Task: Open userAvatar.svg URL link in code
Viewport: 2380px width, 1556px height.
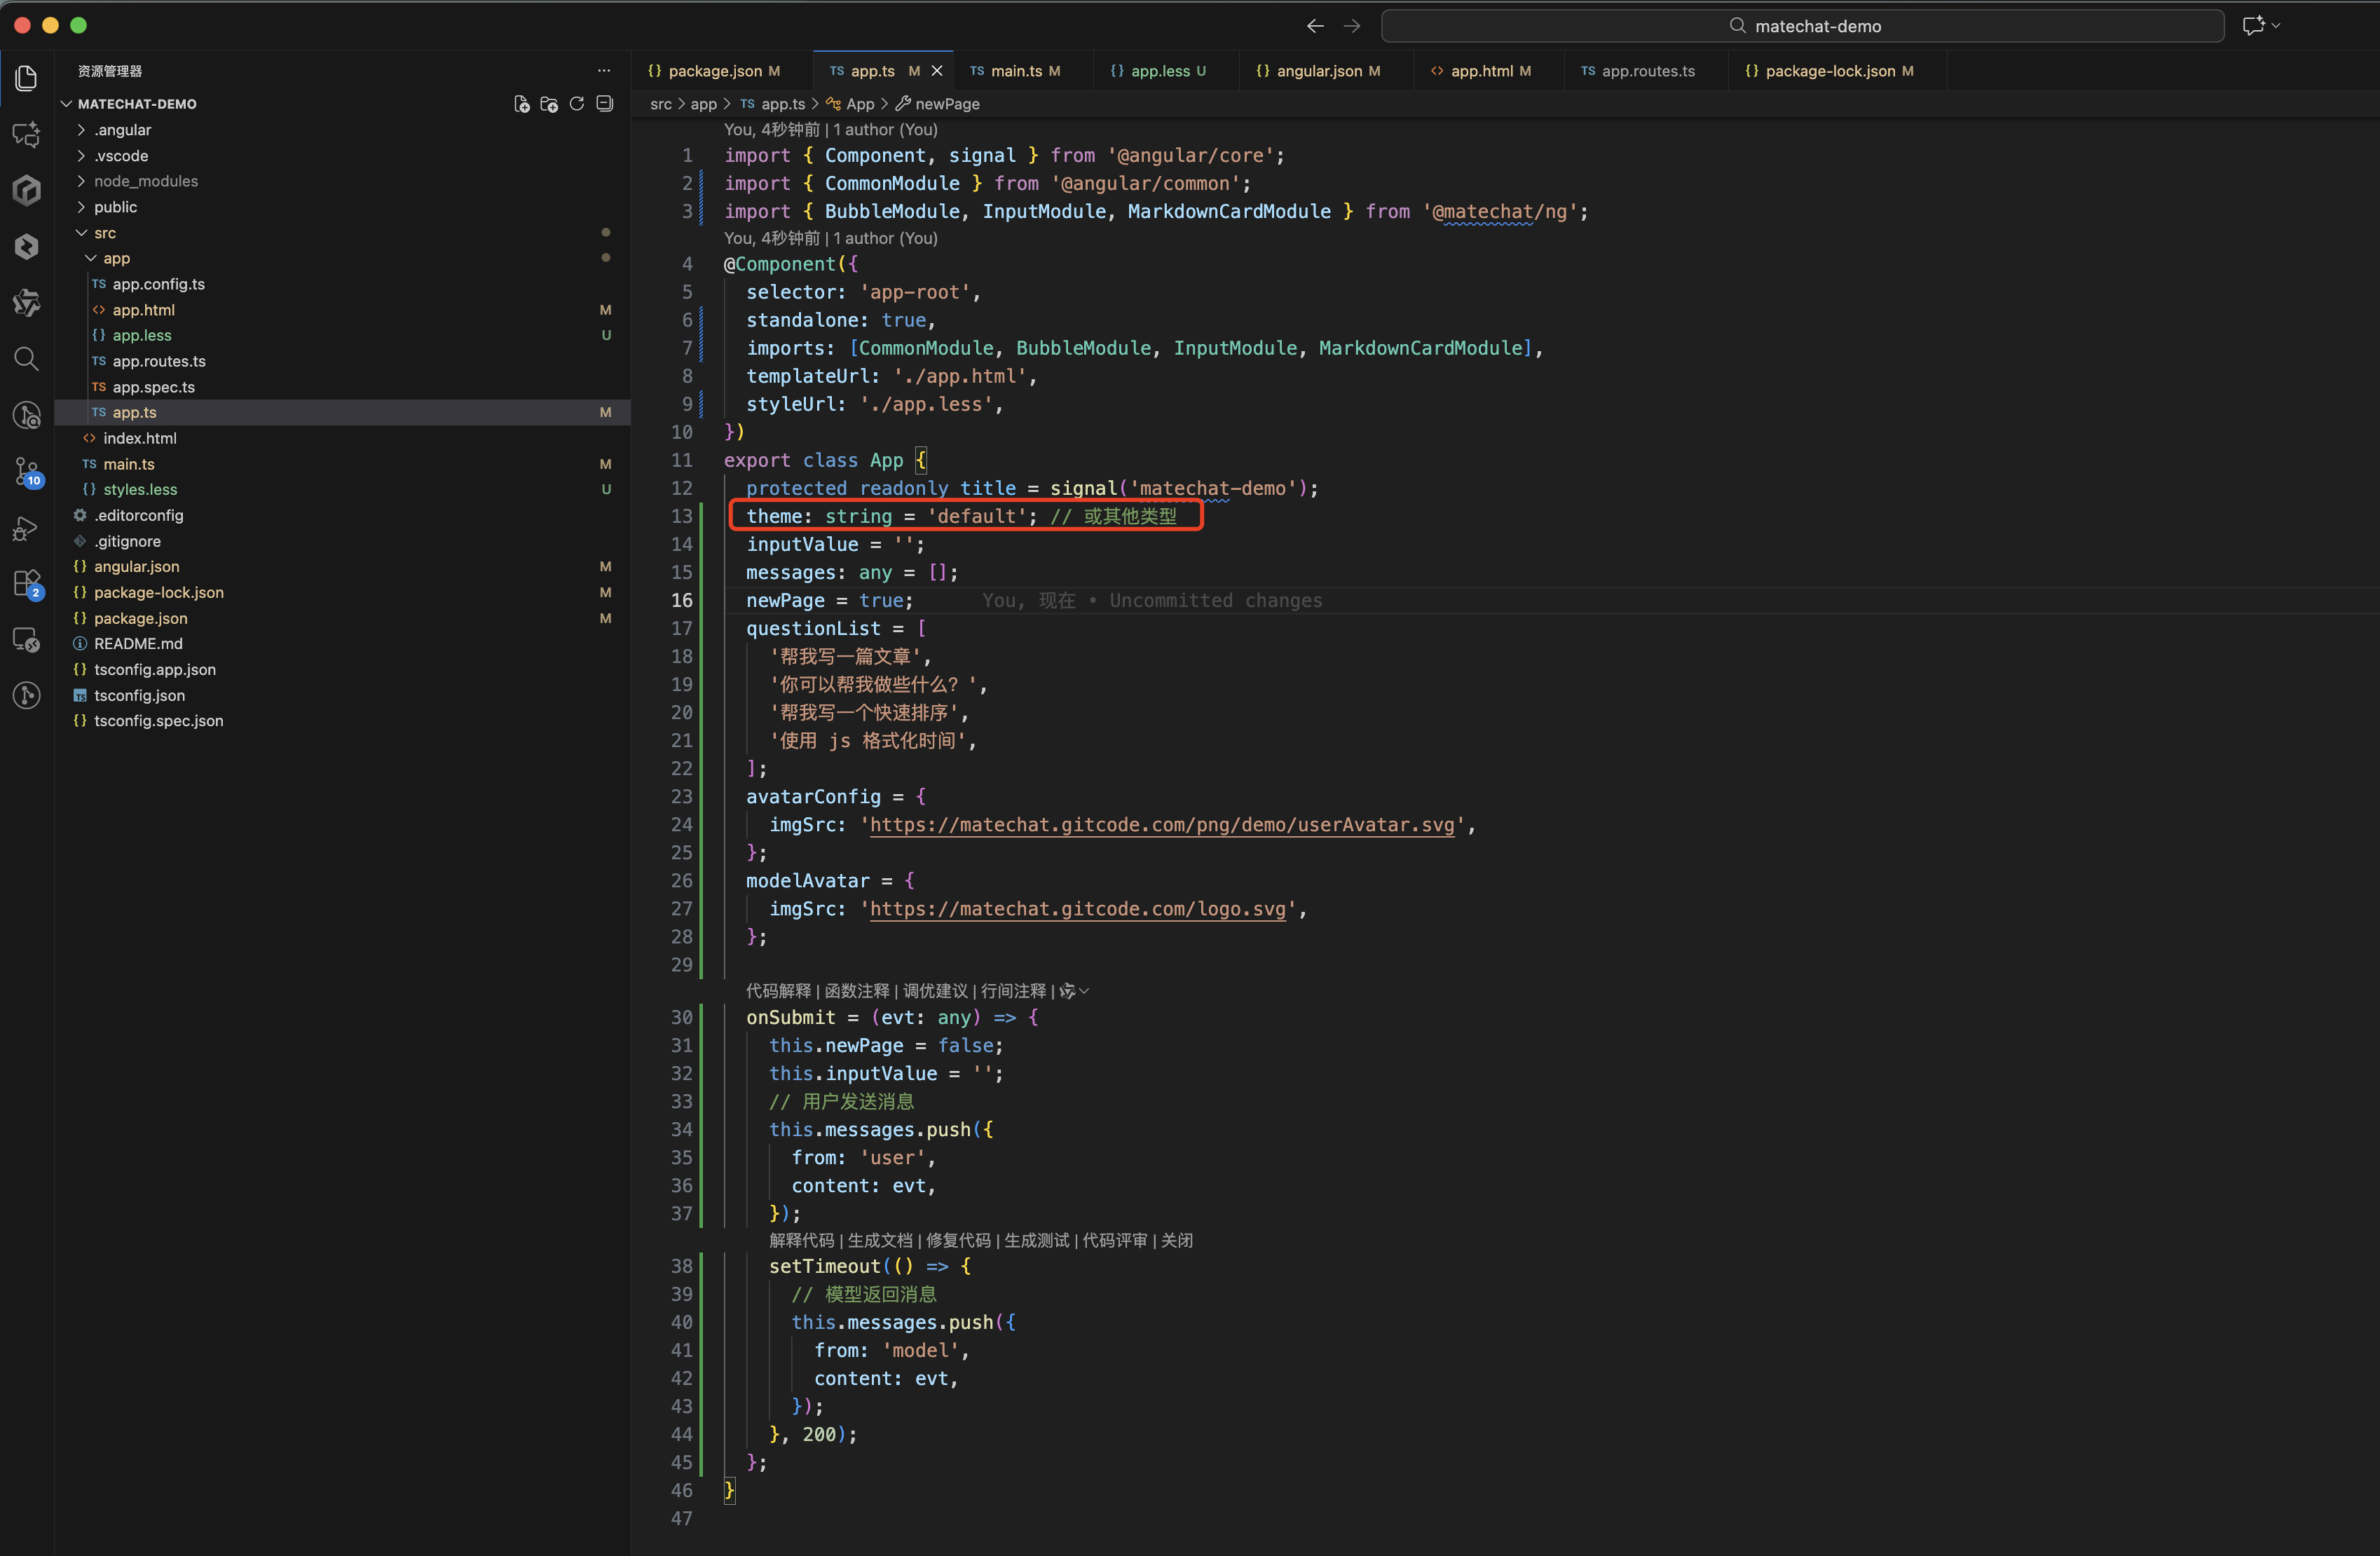Action: [1161, 825]
